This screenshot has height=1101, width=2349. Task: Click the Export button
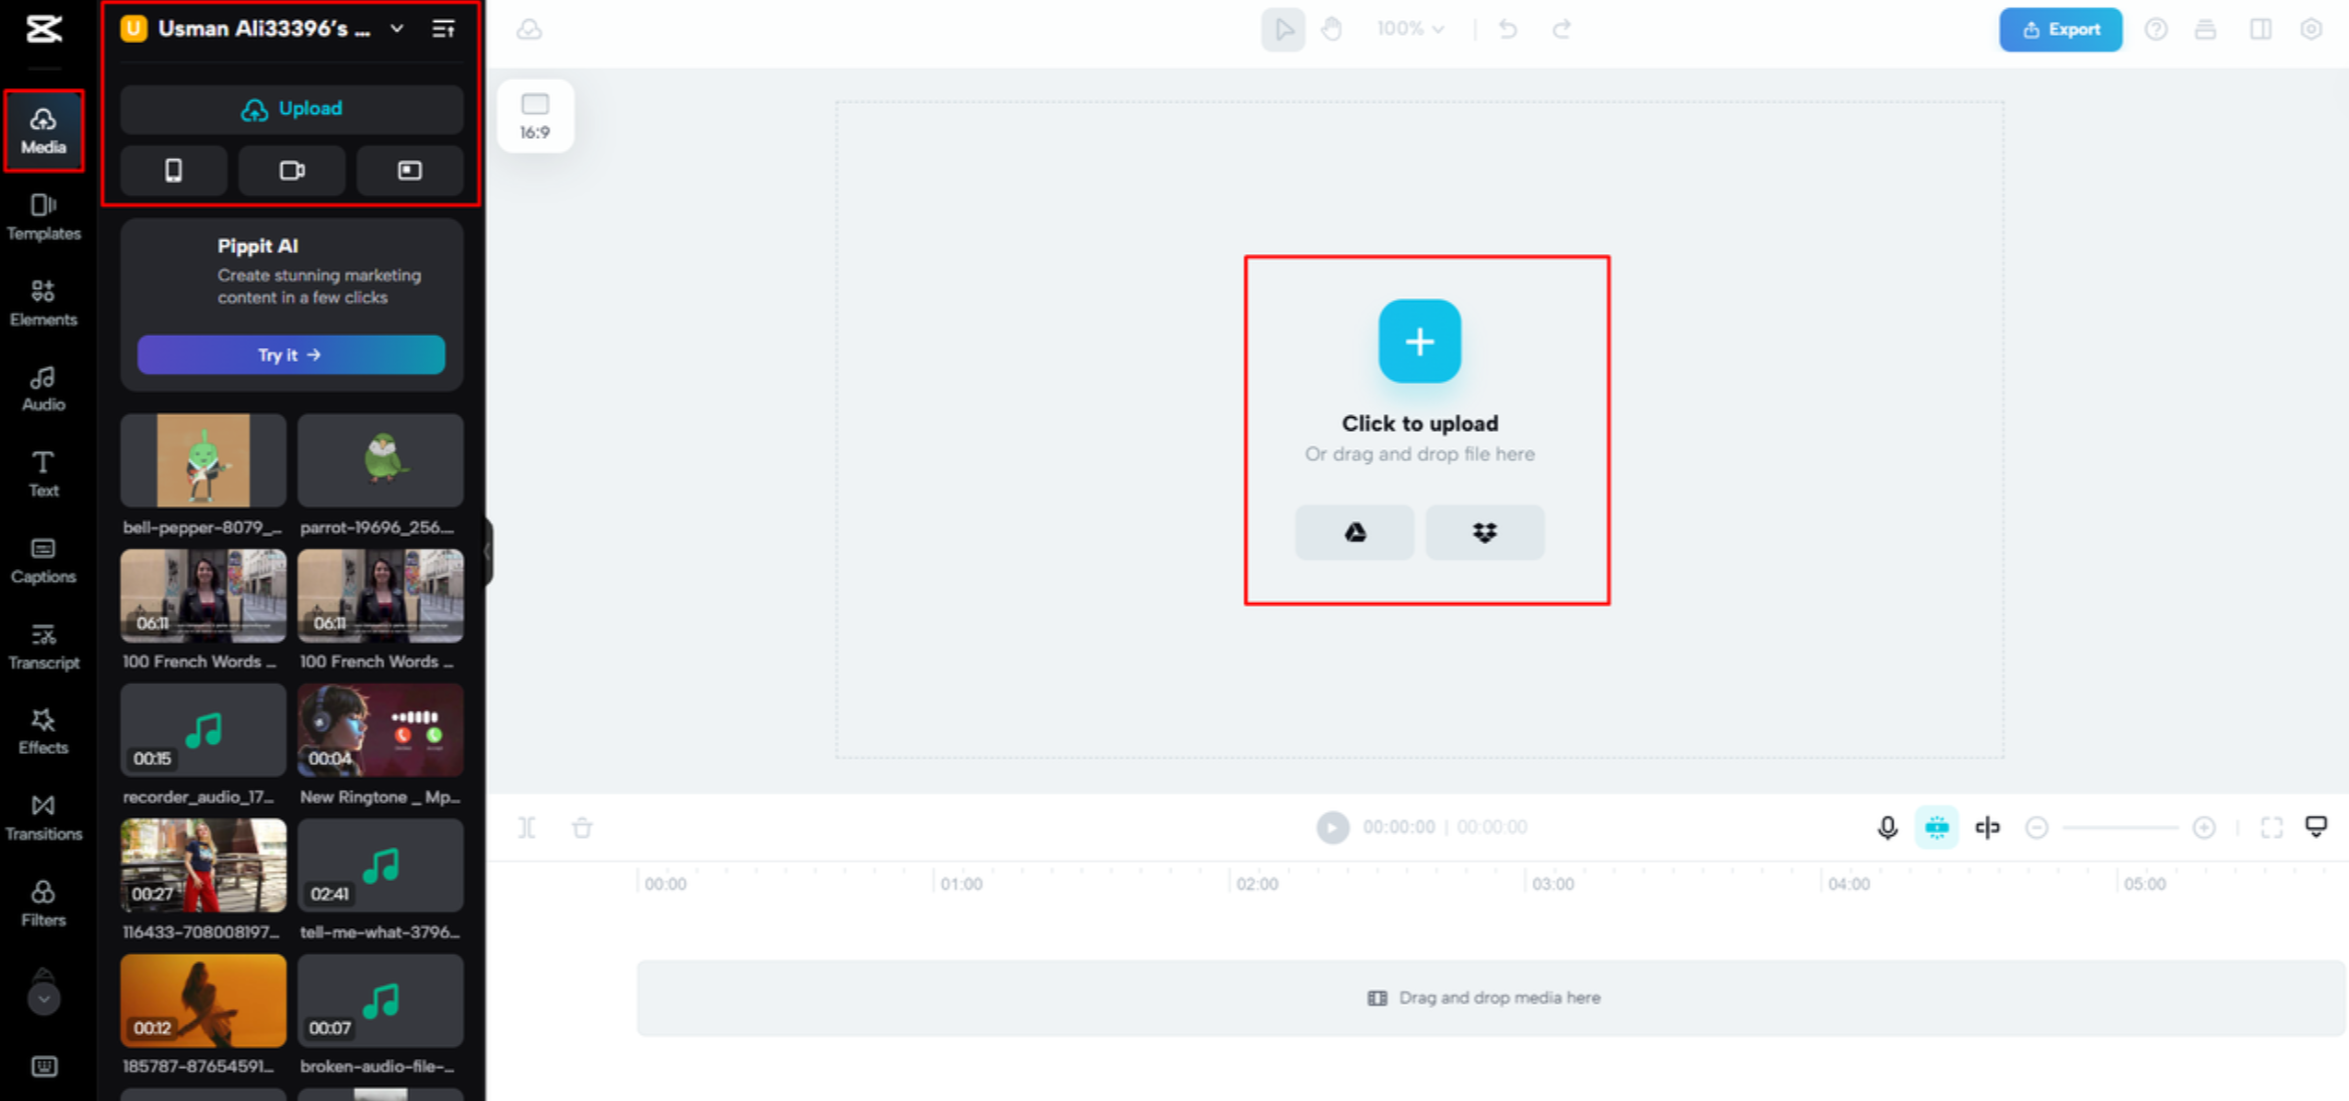[x=2060, y=29]
